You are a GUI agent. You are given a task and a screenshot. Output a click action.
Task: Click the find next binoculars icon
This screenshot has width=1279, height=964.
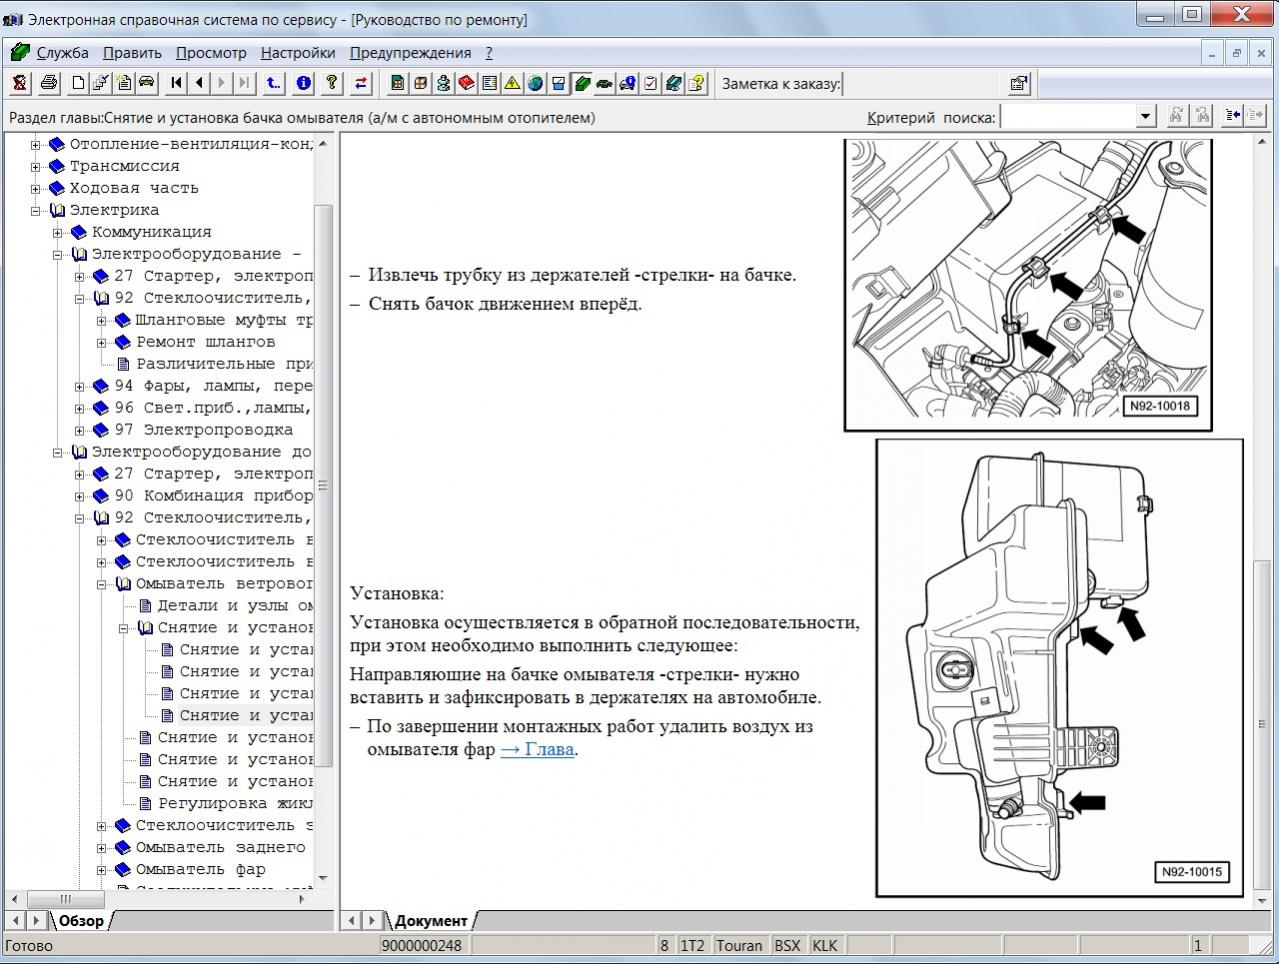click(1176, 116)
